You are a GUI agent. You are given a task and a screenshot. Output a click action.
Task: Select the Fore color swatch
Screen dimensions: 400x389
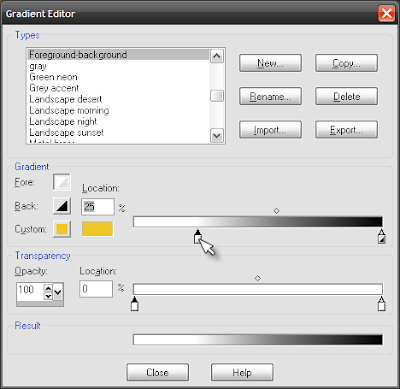(62, 182)
